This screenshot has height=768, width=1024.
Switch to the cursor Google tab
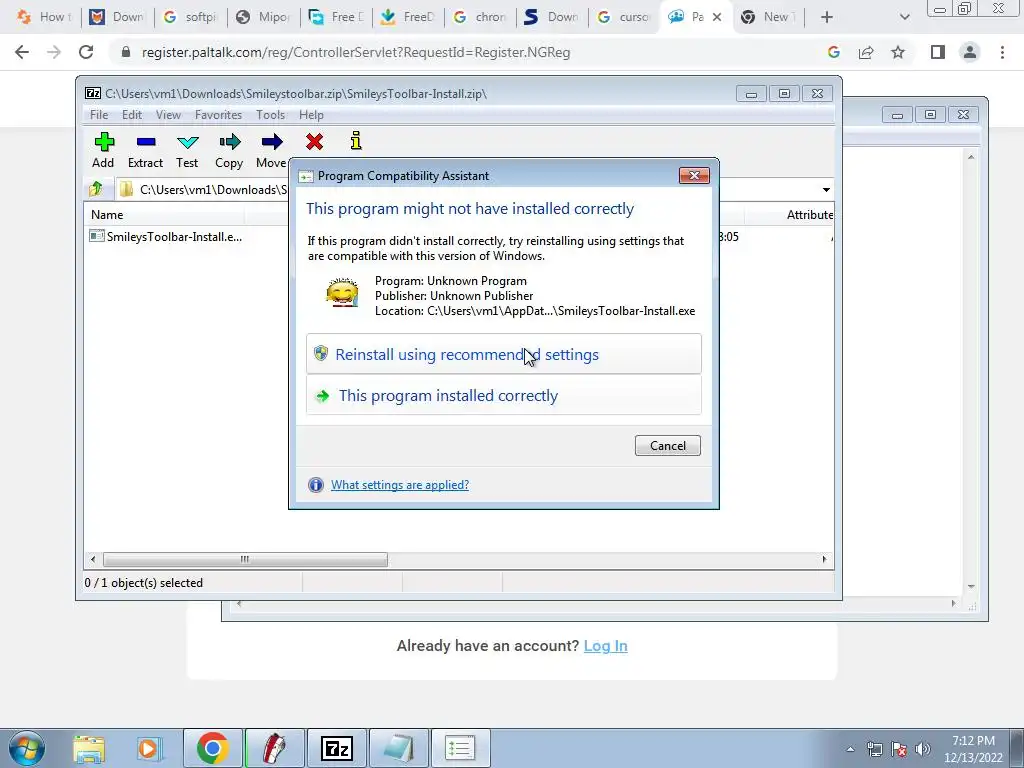(x=623, y=17)
